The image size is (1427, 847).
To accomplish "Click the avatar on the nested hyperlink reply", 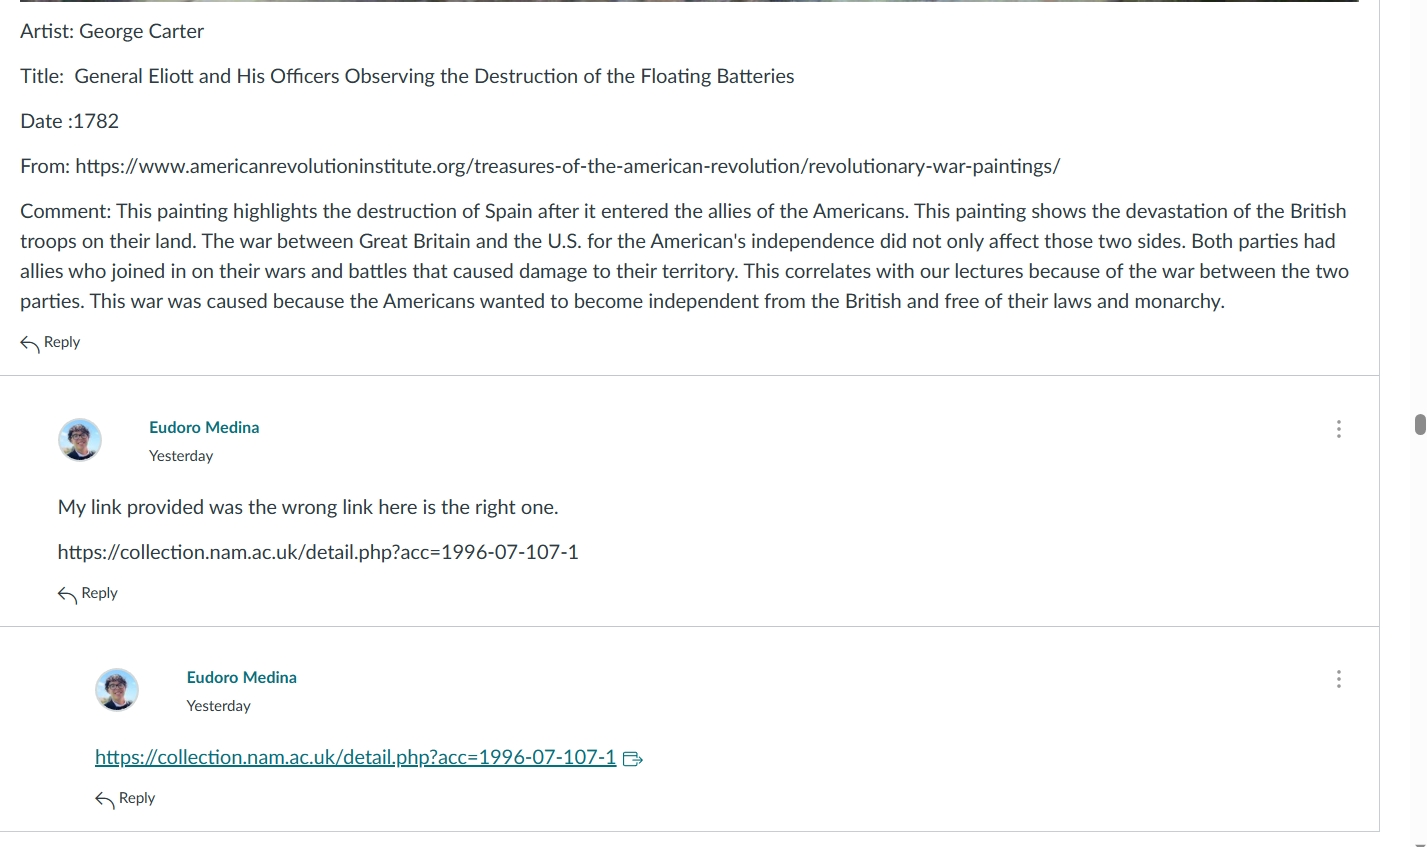I will [117, 690].
